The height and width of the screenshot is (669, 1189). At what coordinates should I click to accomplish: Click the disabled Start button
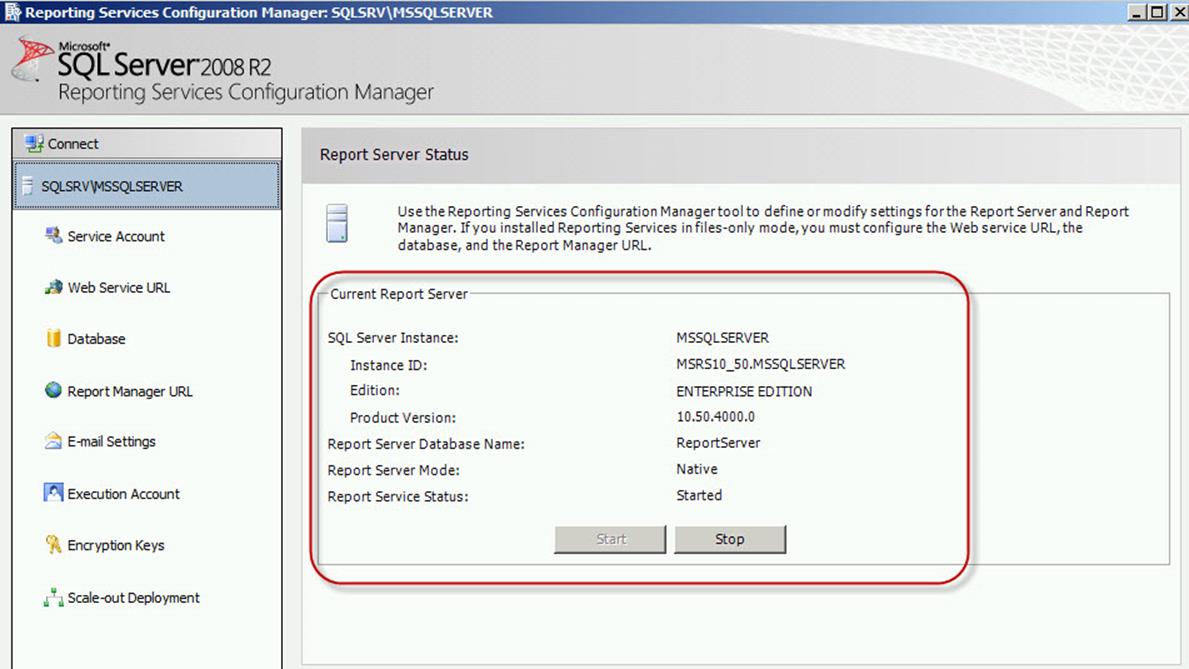pos(610,539)
